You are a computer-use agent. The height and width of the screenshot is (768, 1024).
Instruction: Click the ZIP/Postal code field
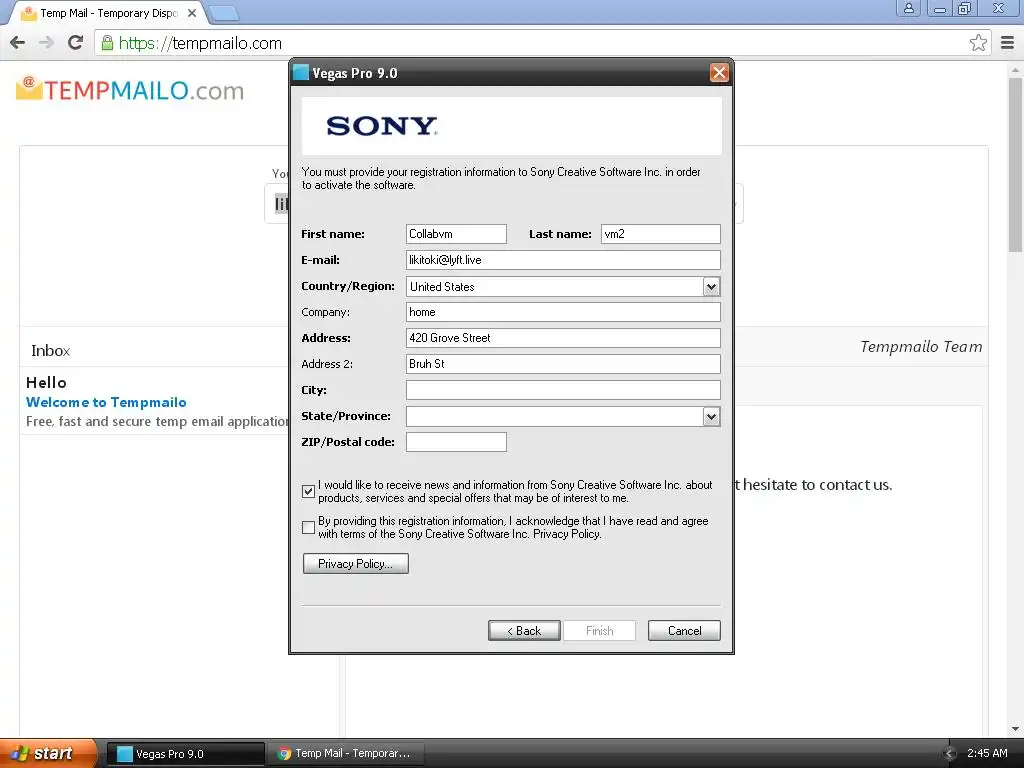point(456,442)
